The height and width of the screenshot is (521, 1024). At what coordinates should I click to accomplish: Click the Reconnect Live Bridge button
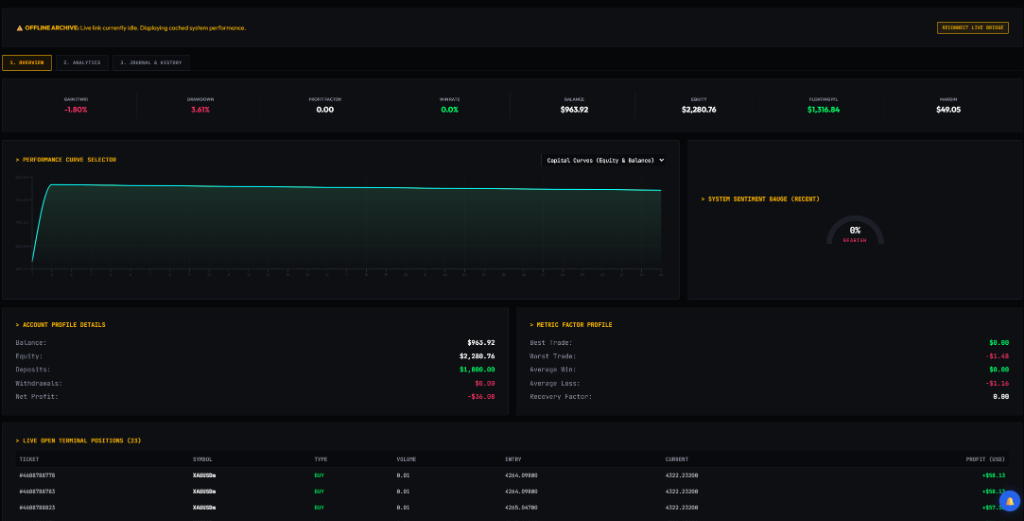click(x=972, y=27)
